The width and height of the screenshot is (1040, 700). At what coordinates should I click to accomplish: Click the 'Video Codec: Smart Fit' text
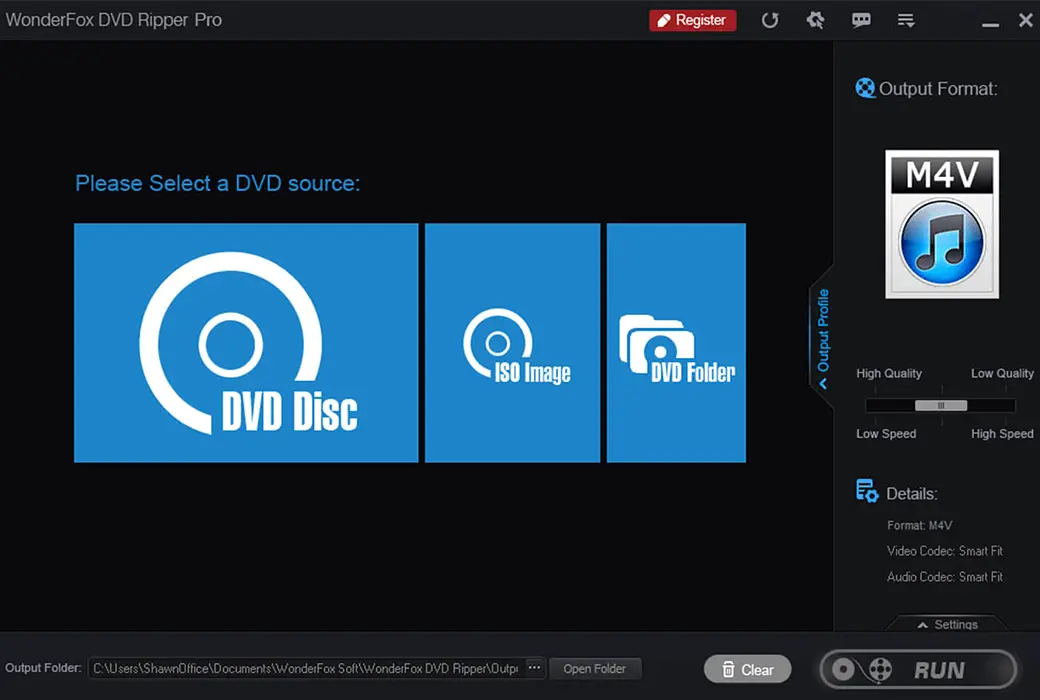coord(944,551)
